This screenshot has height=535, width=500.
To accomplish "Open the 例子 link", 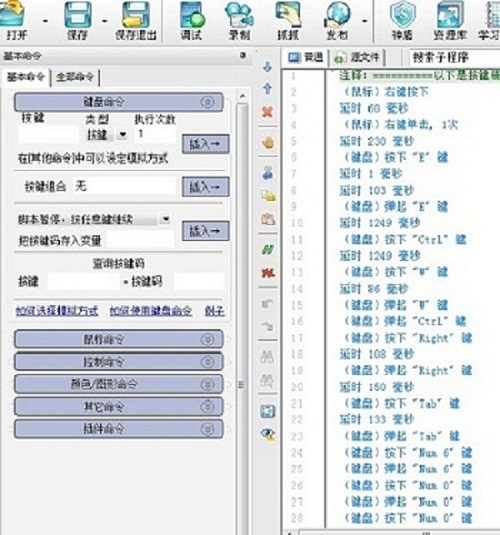I will tap(214, 311).
